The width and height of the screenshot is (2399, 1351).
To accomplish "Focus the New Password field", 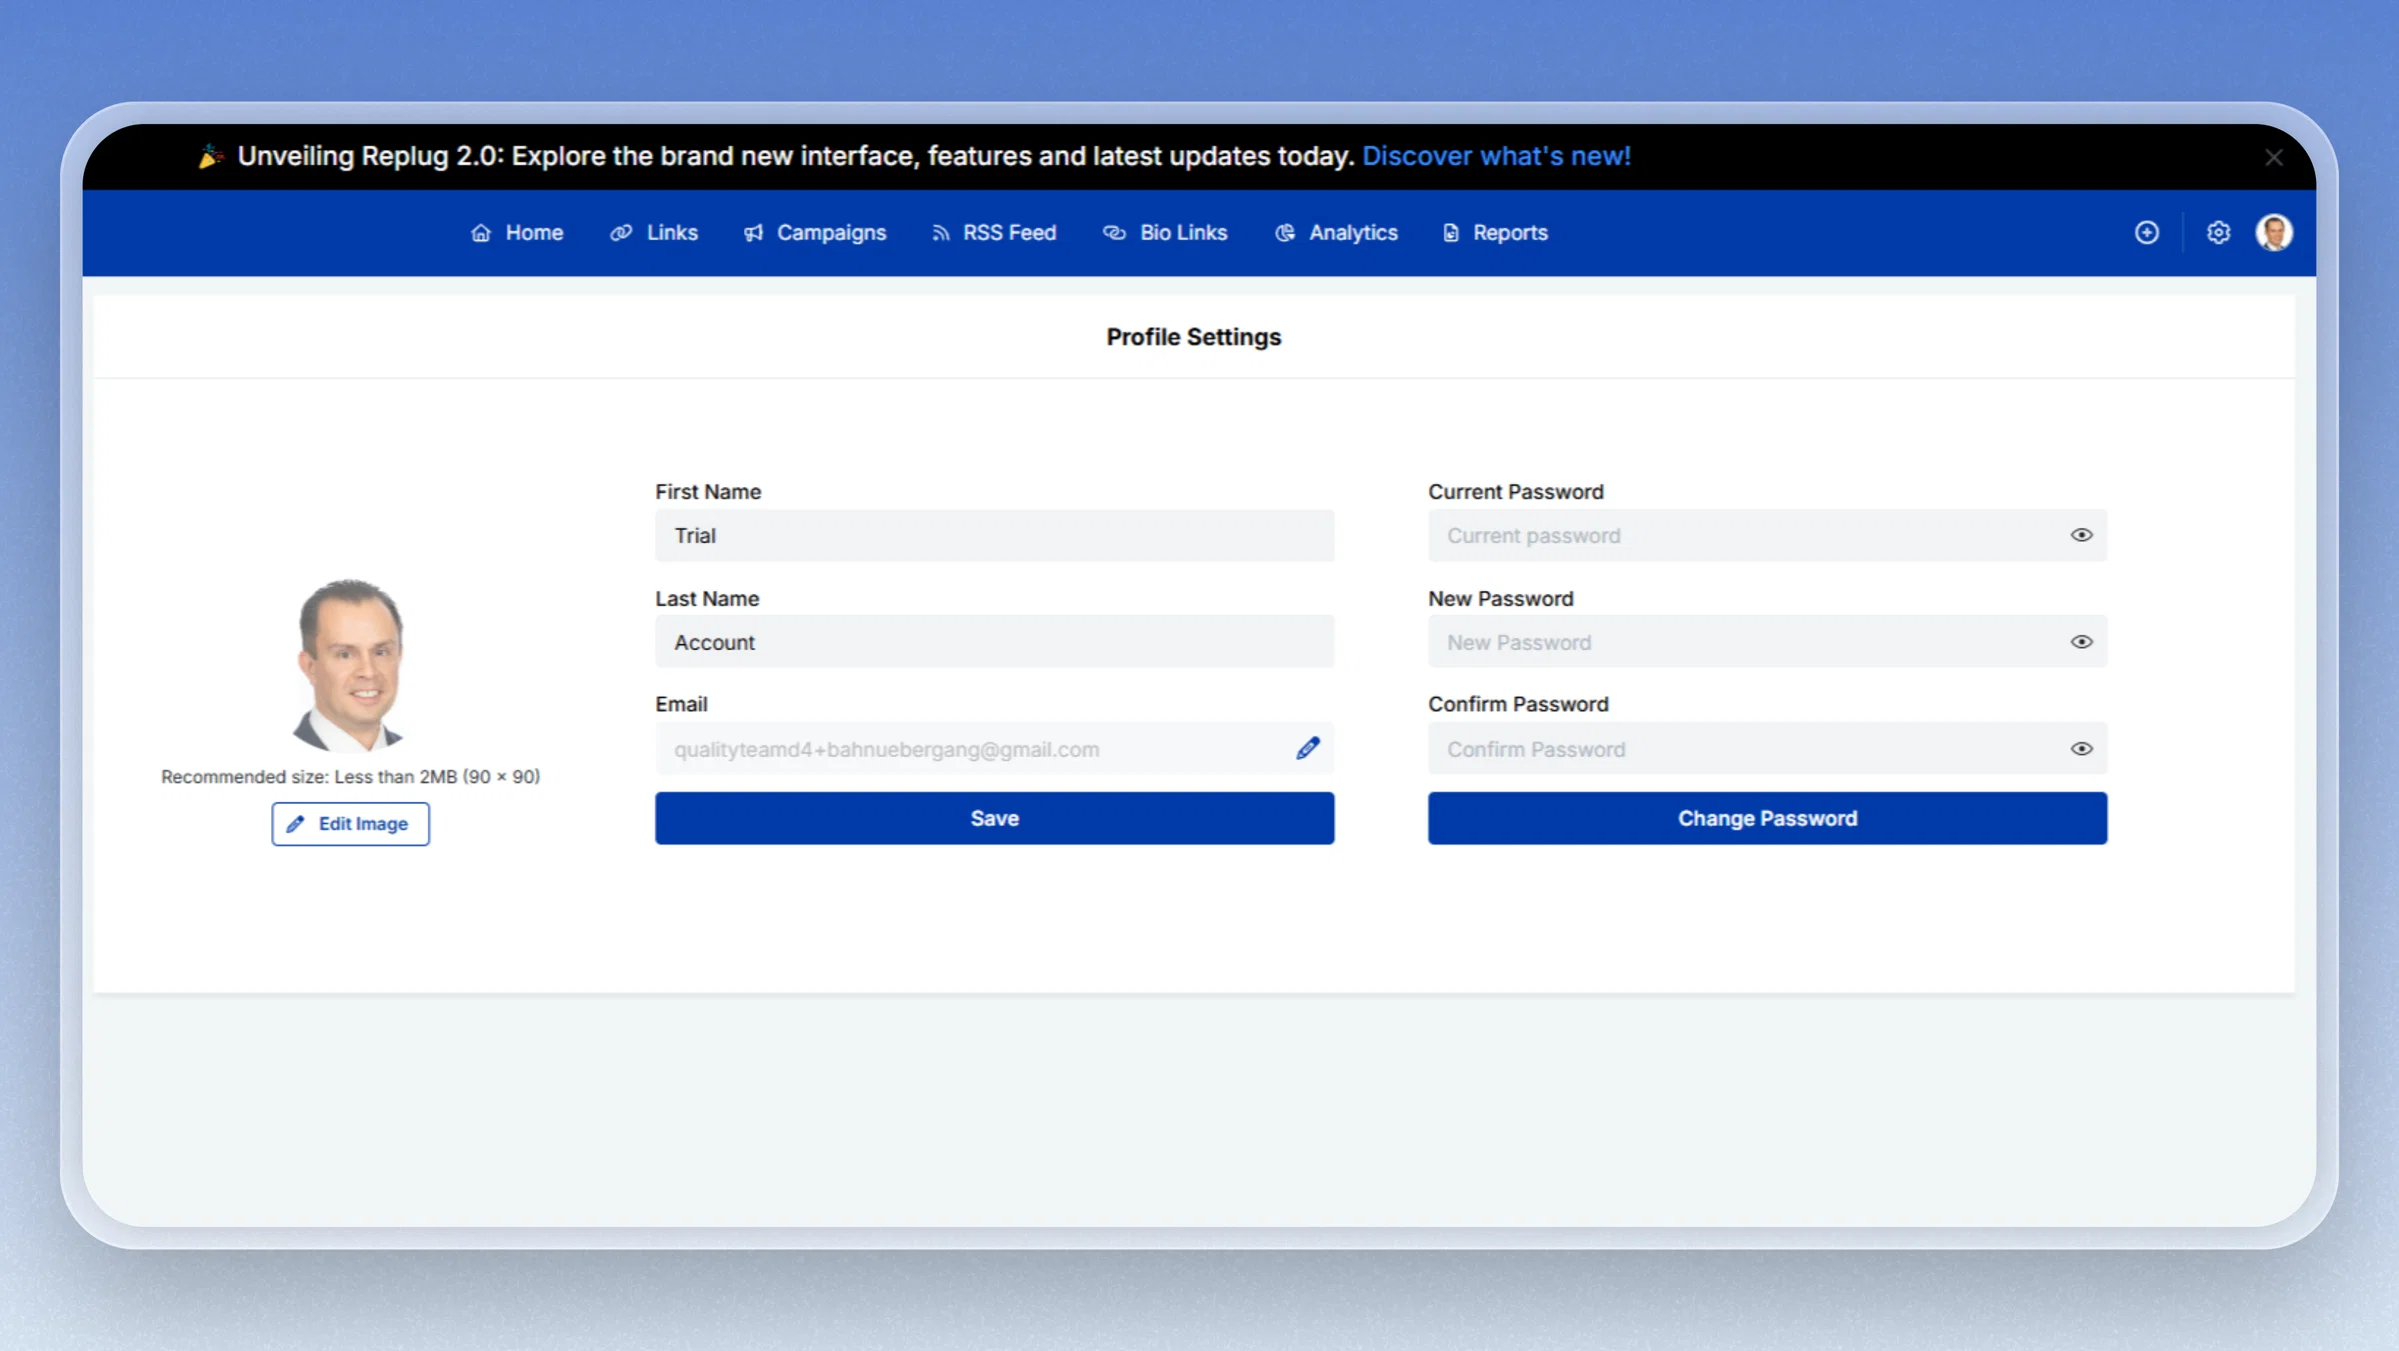I will tap(1767, 642).
